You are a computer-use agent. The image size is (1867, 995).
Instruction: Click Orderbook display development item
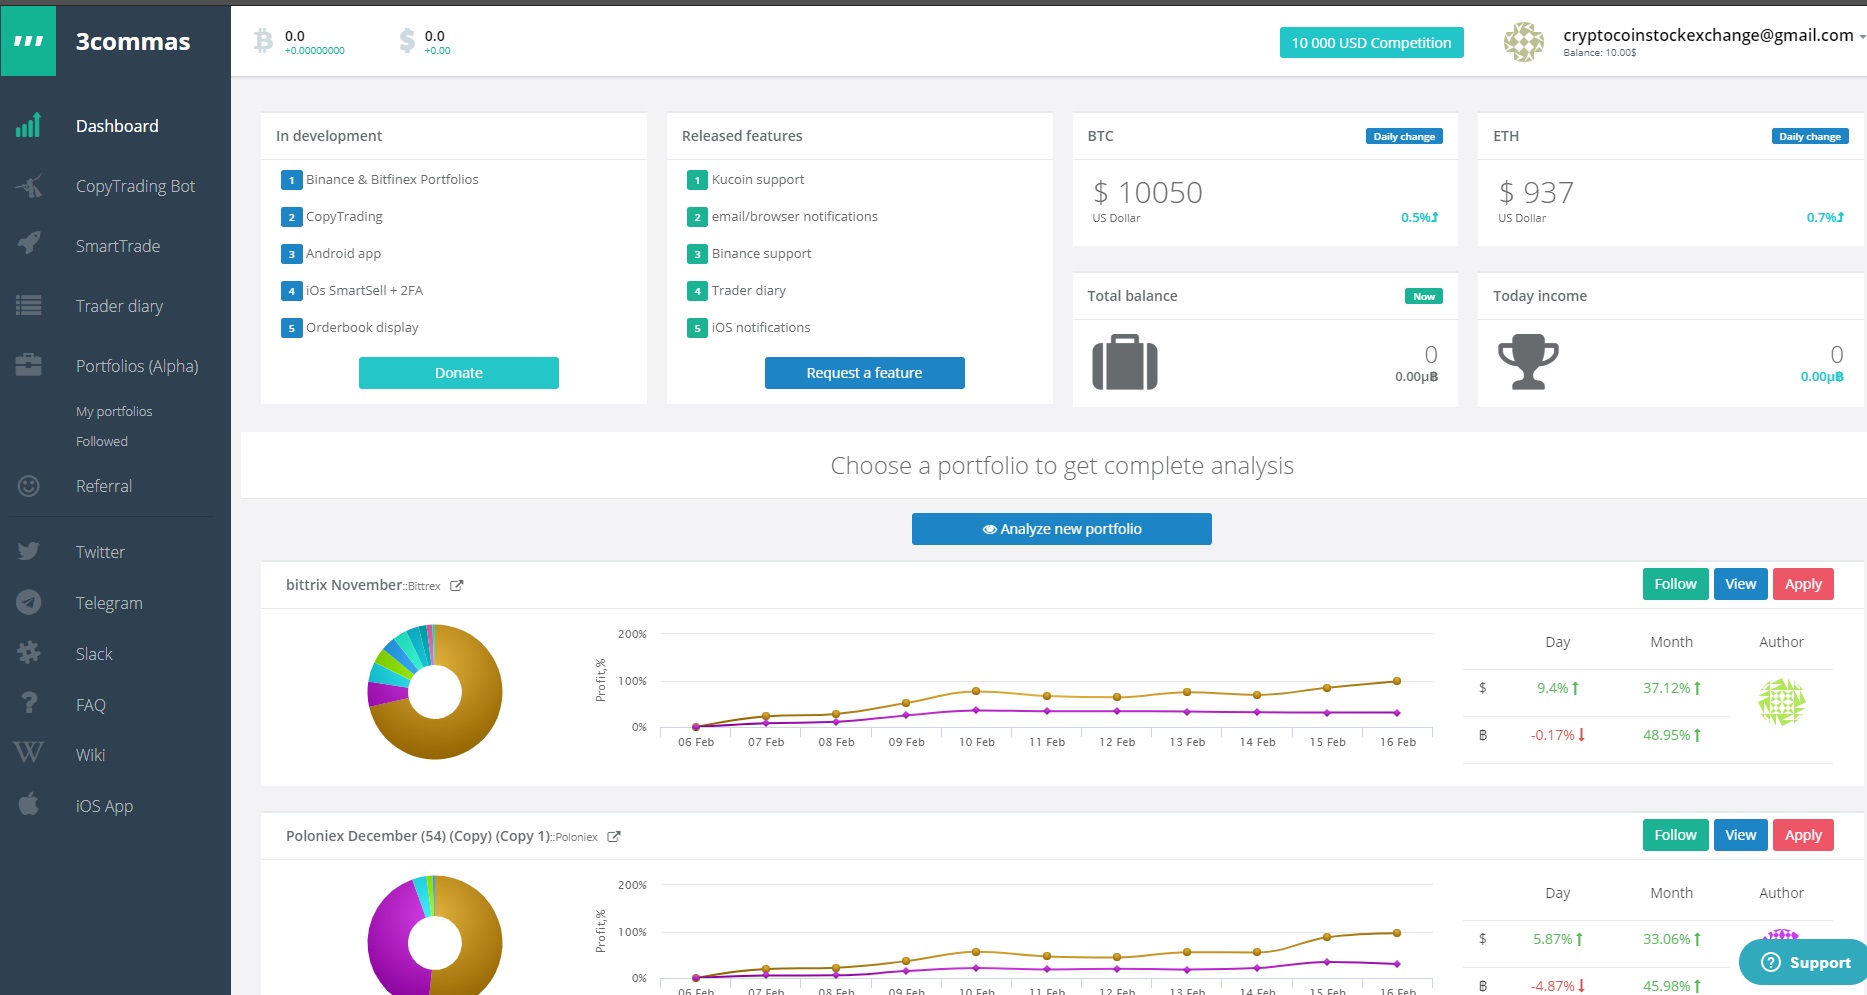362,328
